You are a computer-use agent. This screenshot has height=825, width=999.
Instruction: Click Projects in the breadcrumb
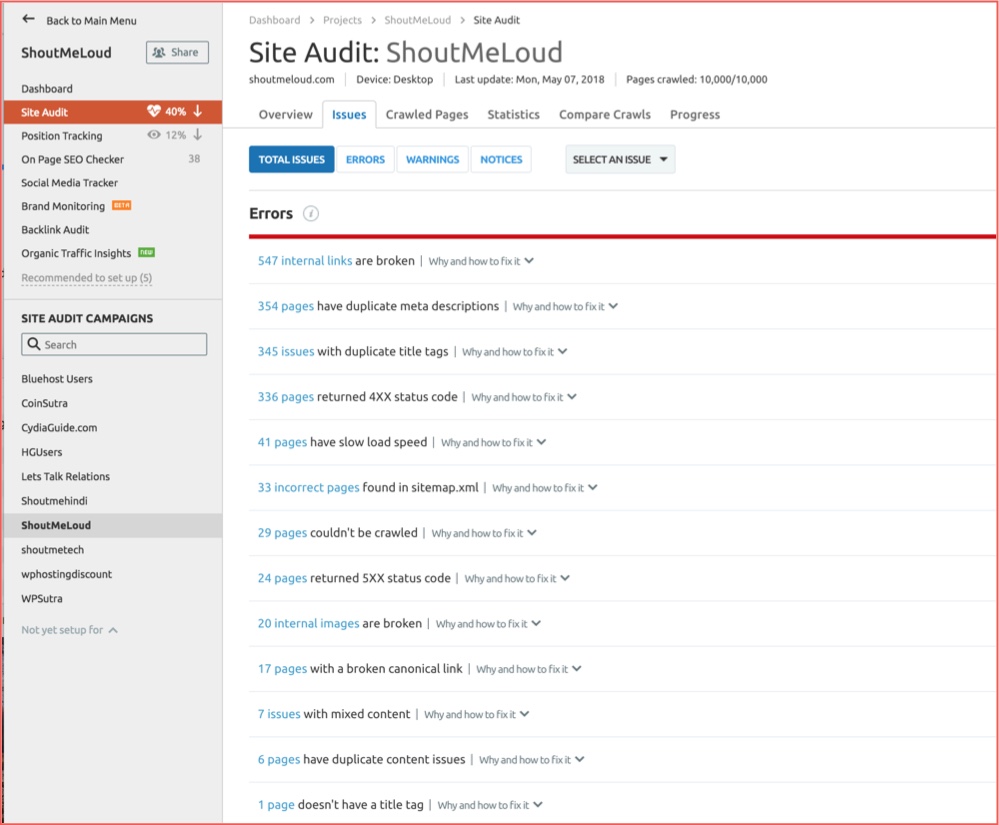click(x=342, y=20)
